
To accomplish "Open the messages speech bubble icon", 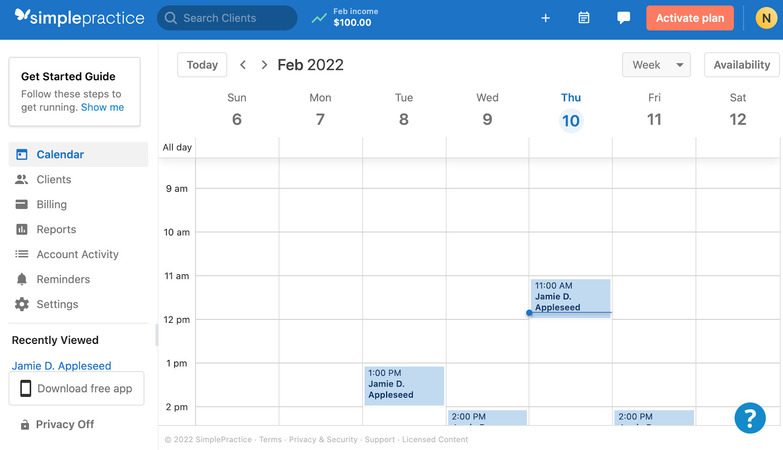I will point(623,18).
